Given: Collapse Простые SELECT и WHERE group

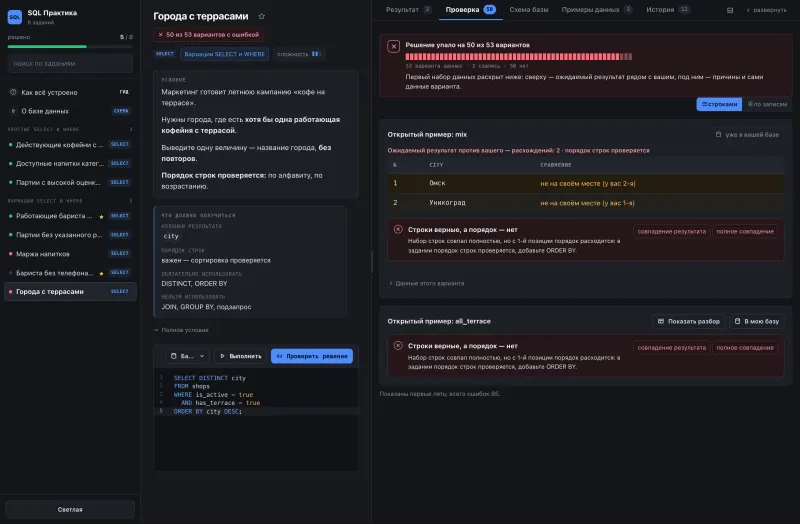Looking at the screenshot, I should point(70,129).
